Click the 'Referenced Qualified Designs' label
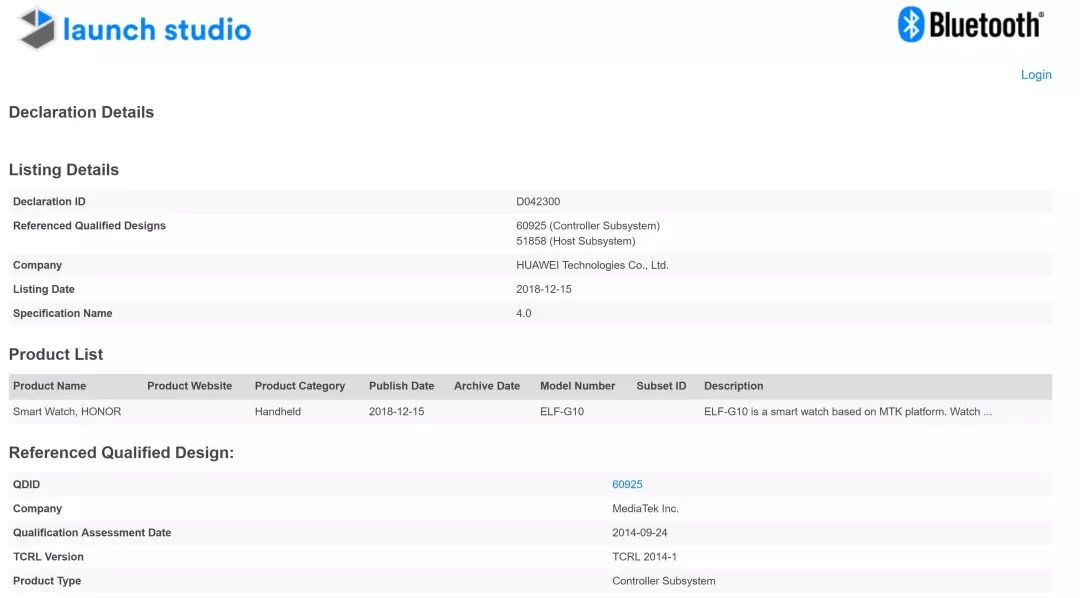Image resolution: width=1080 pixels, height=598 pixels. coord(90,225)
